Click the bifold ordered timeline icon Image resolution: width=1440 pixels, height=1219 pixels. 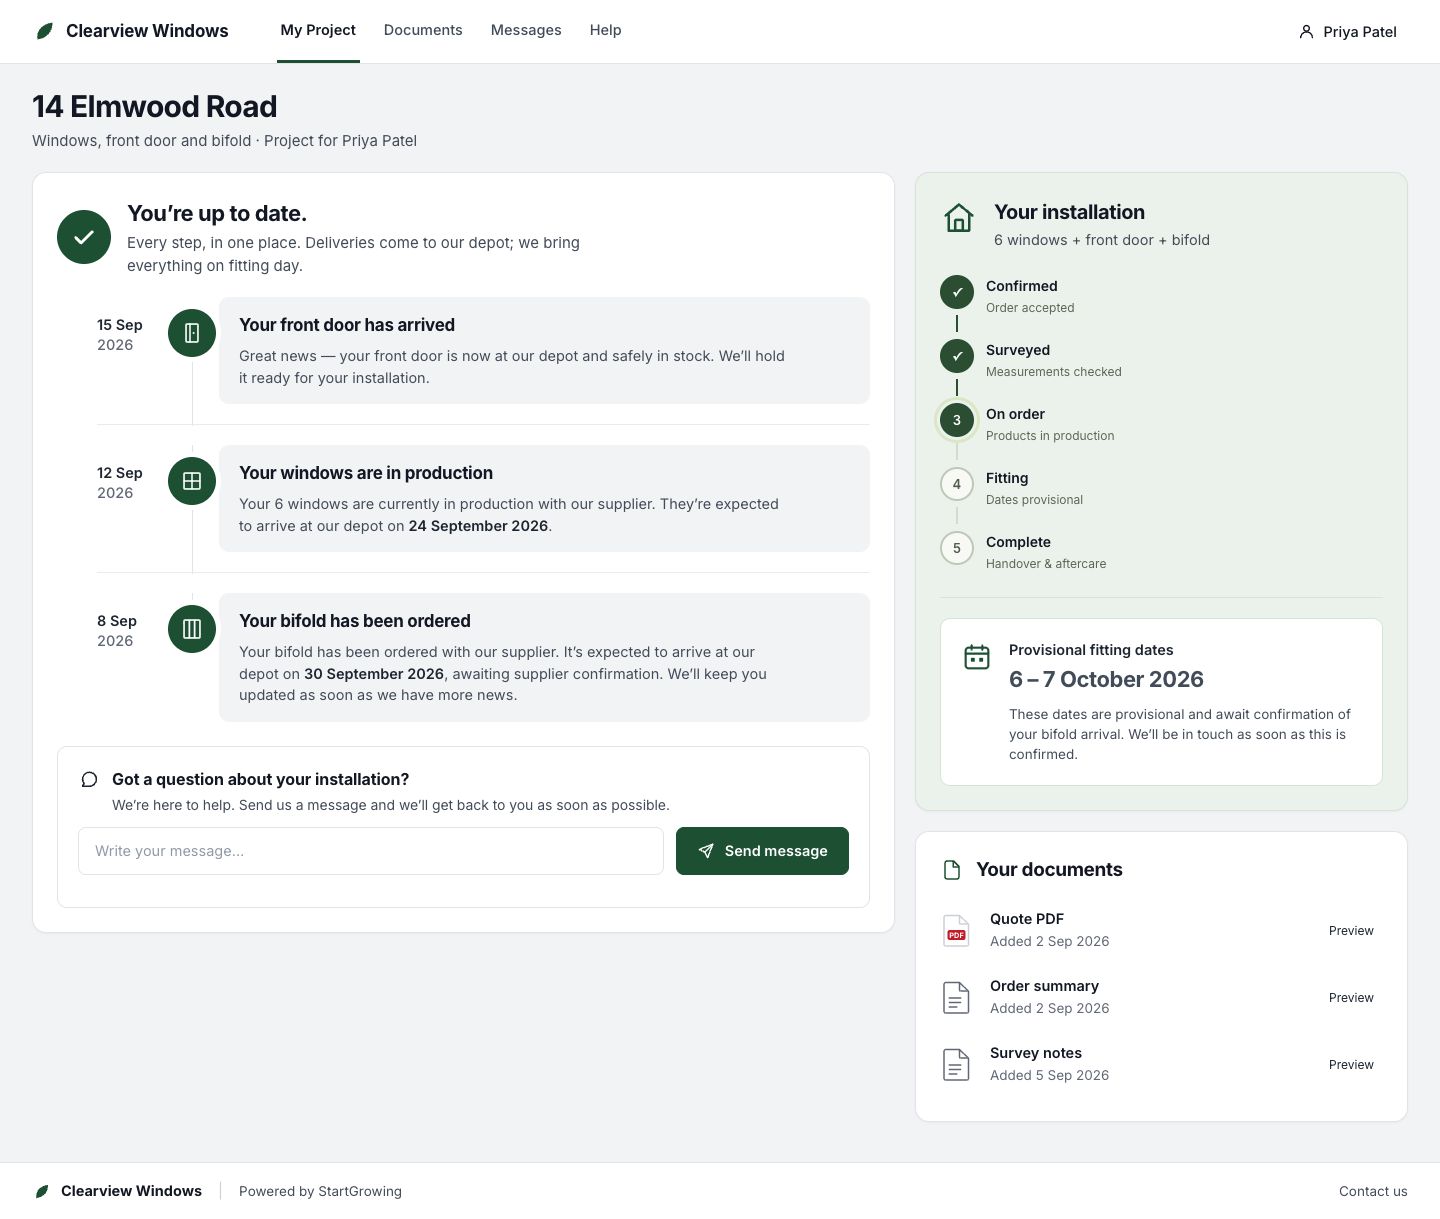click(x=192, y=629)
